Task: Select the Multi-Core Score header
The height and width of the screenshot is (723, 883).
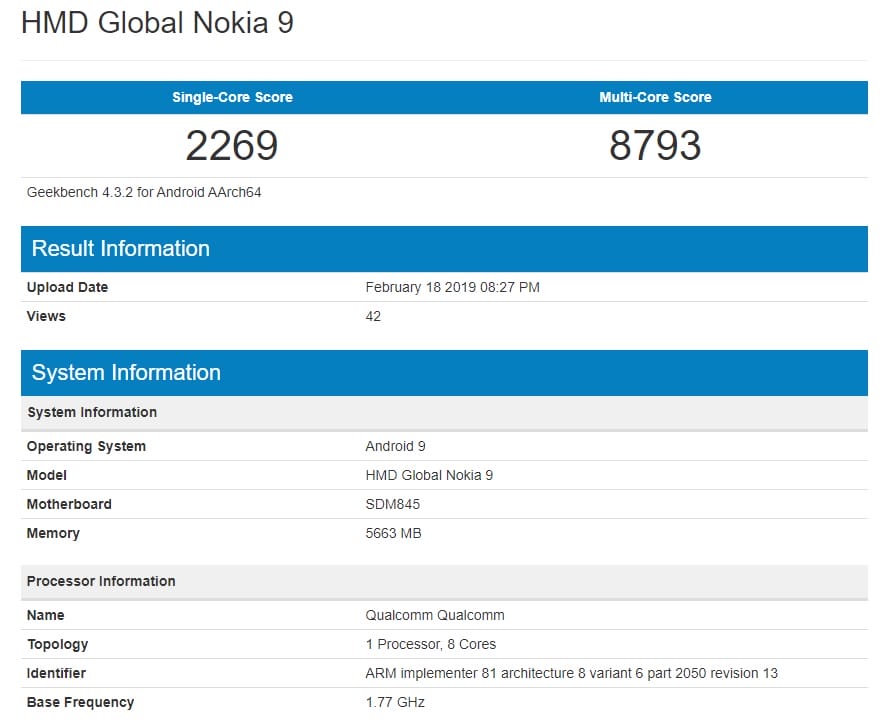Action: (x=655, y=97)
